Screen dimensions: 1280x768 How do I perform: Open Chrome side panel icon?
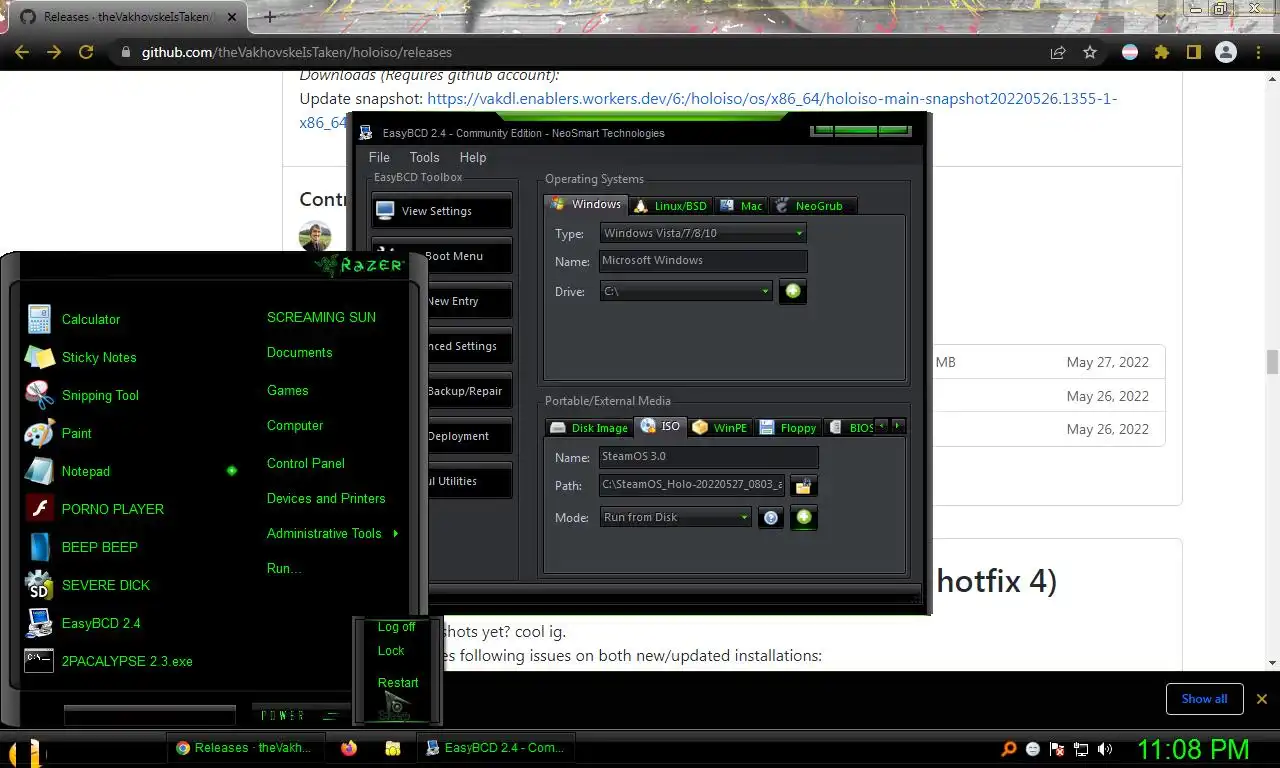coord(1194,52)
